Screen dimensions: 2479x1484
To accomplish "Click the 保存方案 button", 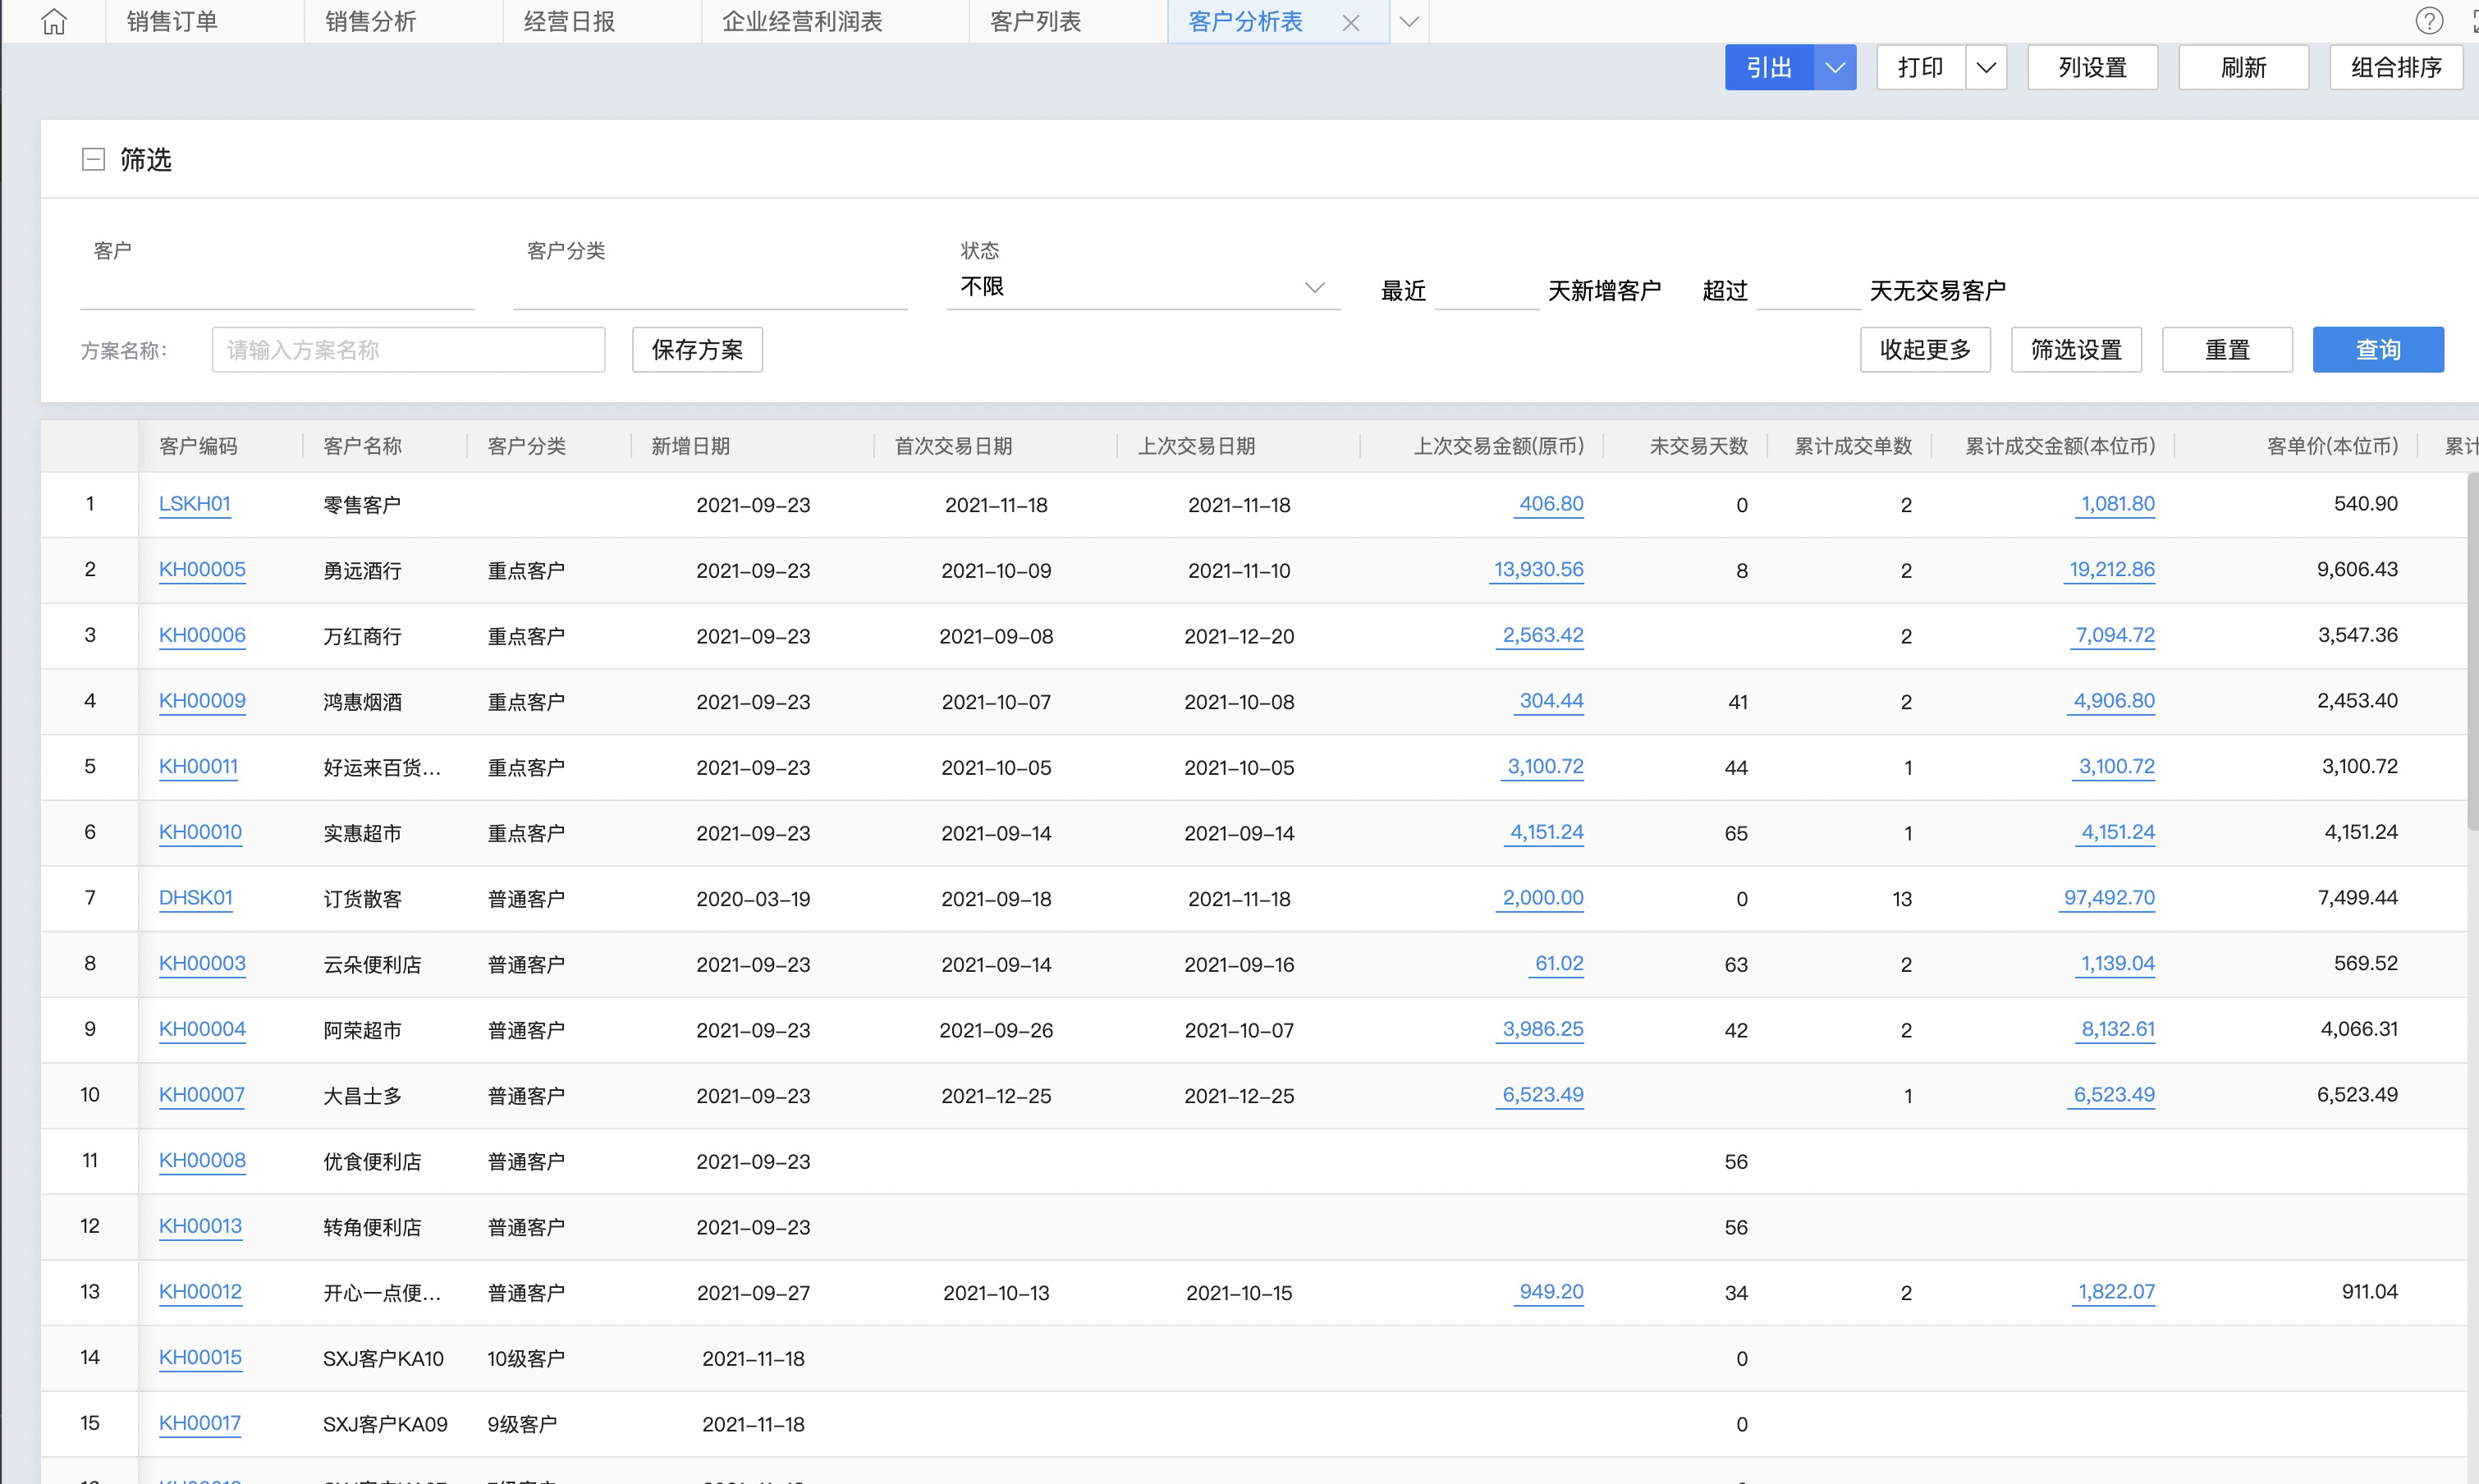I will [697, 350].
